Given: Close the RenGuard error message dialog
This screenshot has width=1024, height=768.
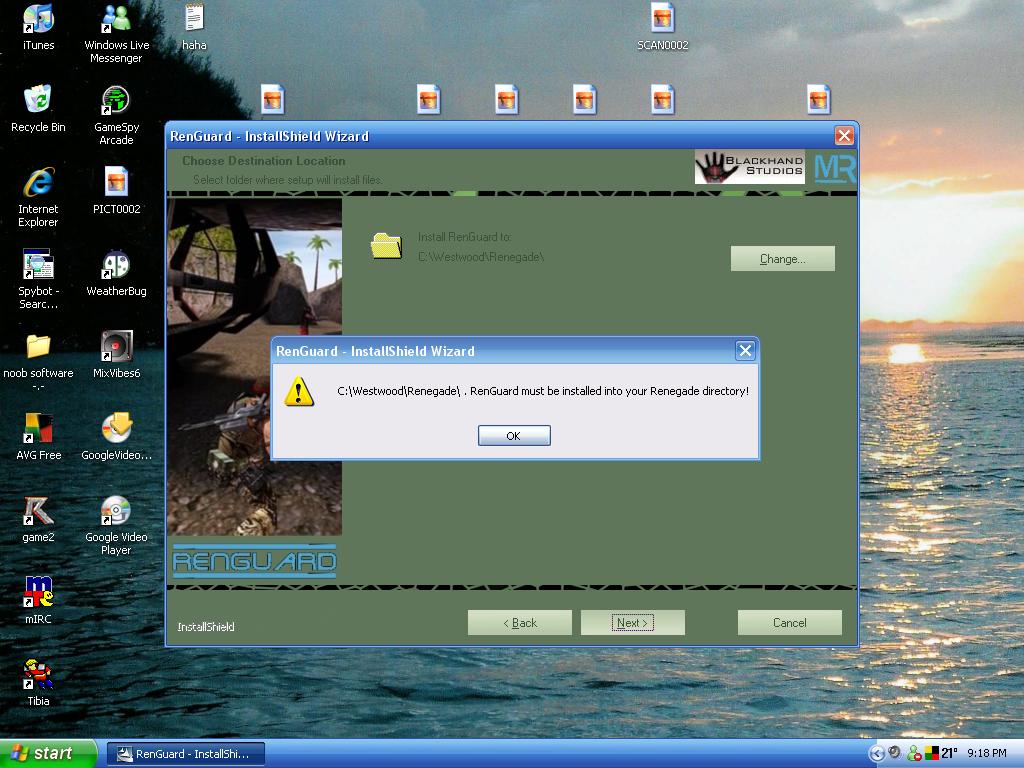Looking at the screenshot, I should click(744, 350).
